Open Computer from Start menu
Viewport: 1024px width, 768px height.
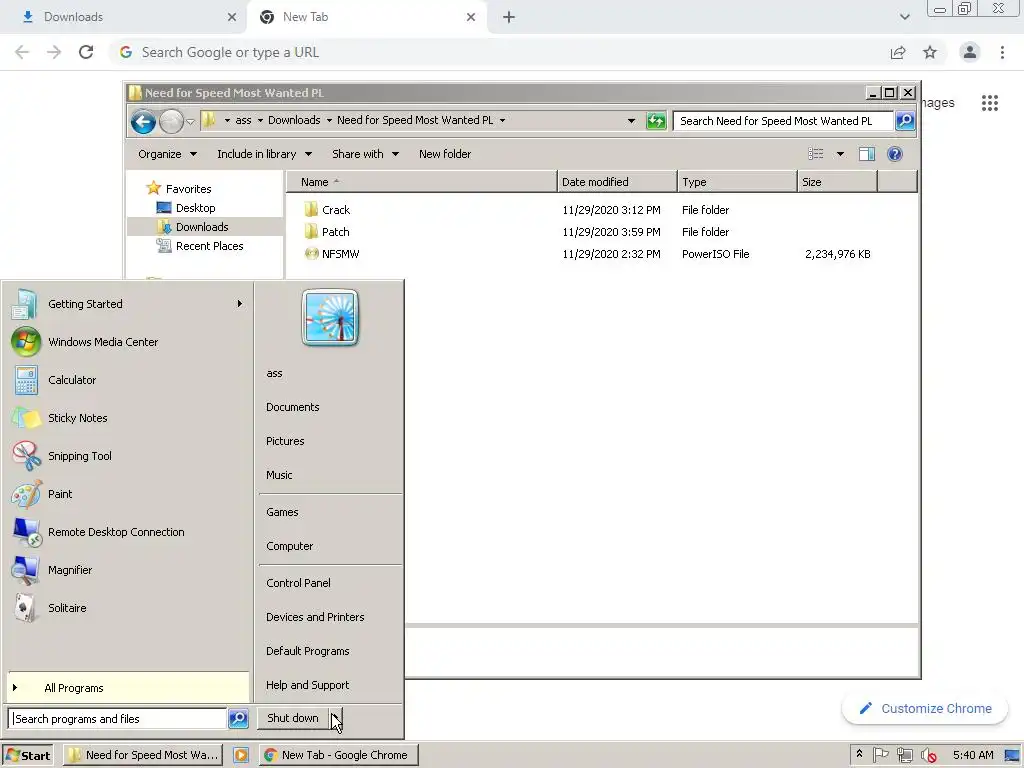(289, 546)
